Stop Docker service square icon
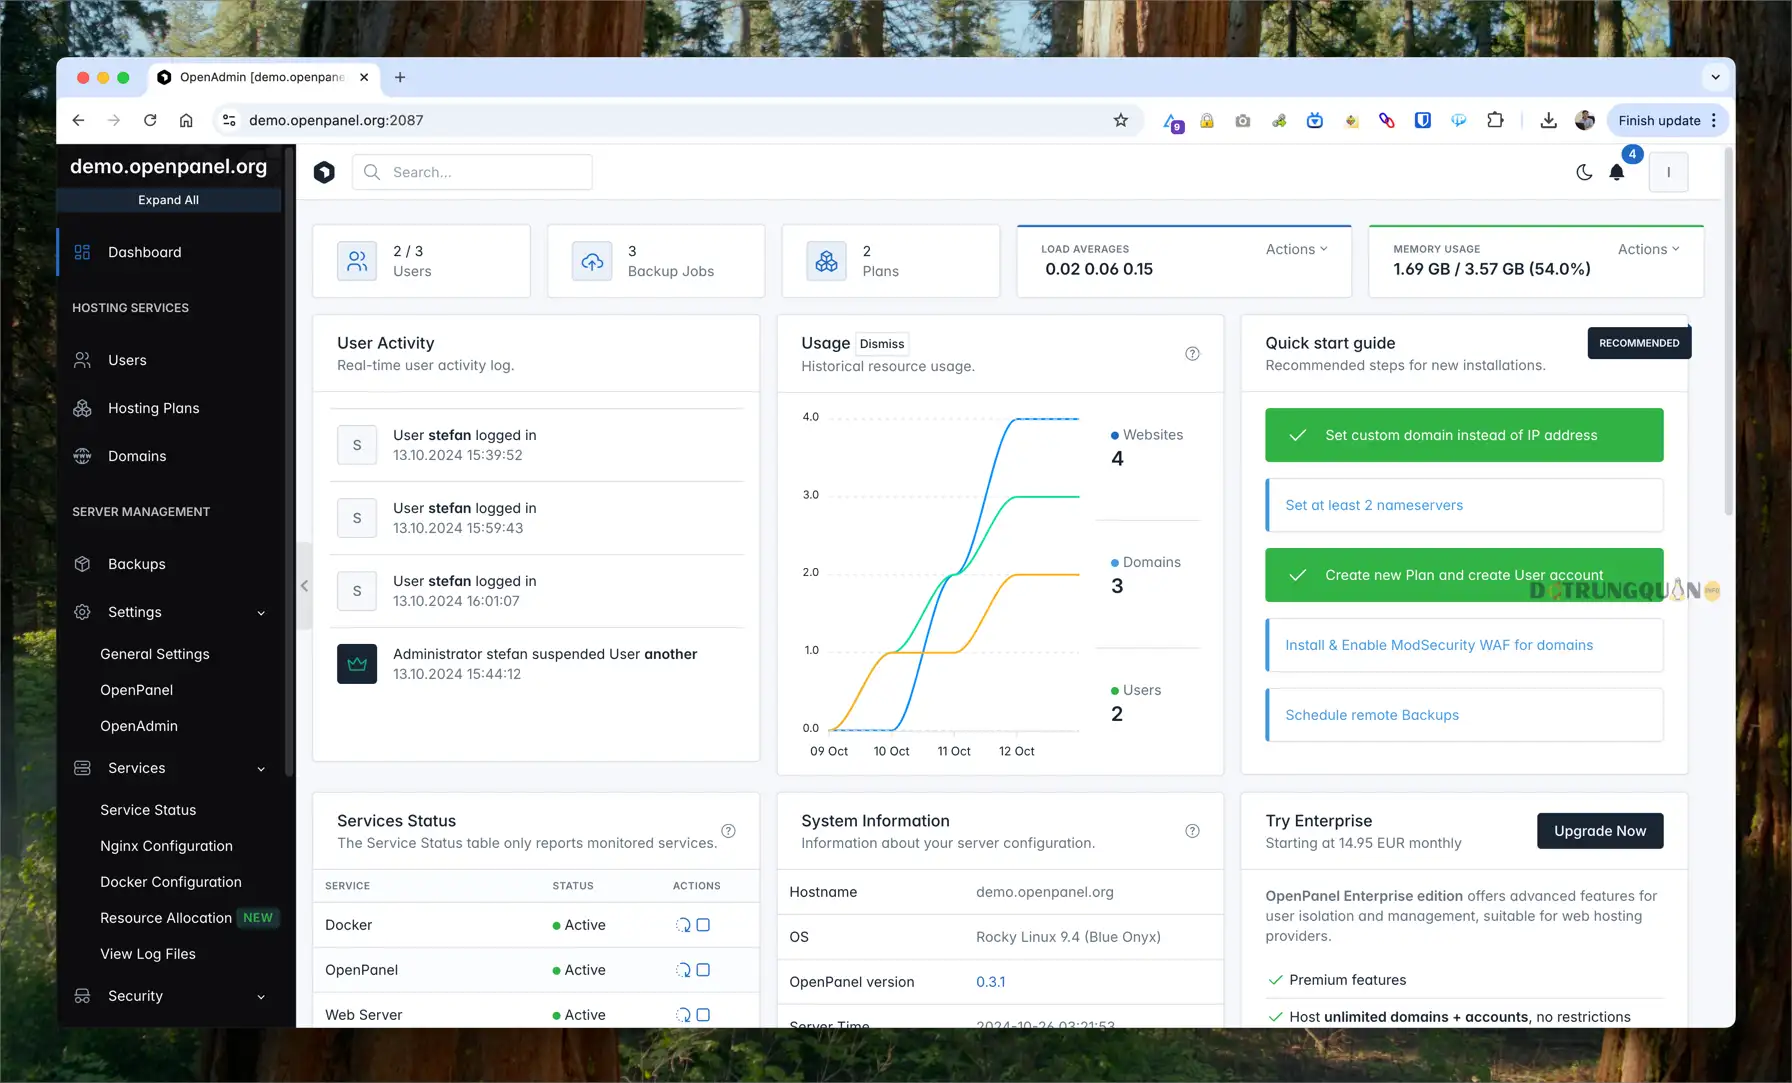The image size is (1792, 1083). 703,925
